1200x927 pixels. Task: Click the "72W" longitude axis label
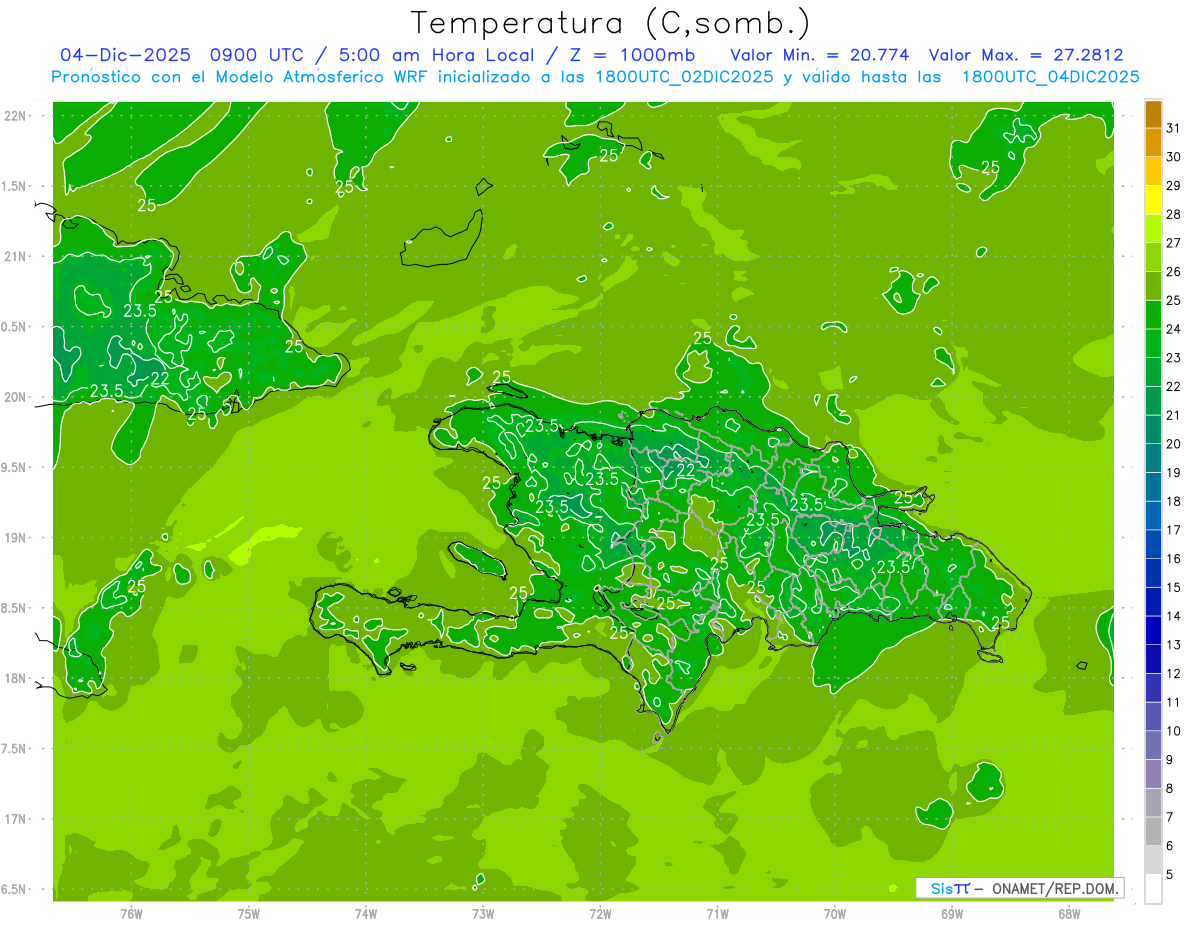[600, 914]
